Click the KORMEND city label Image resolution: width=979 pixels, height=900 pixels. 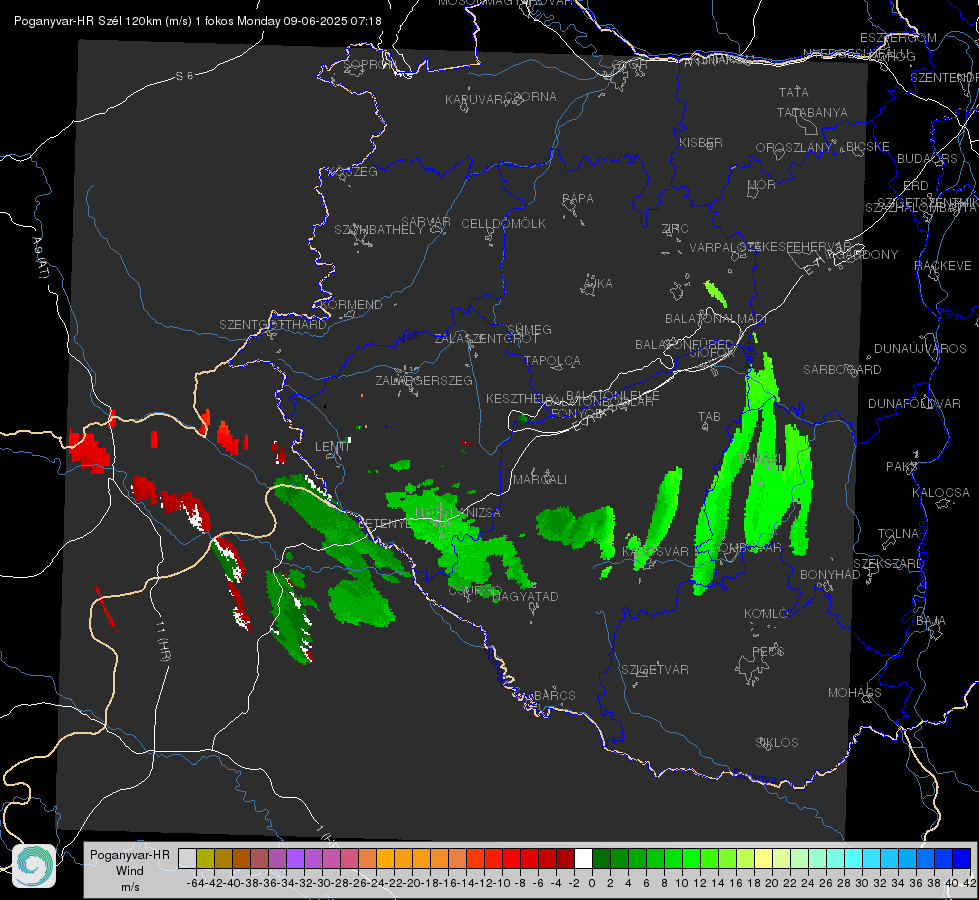click(x=350, y=305)
